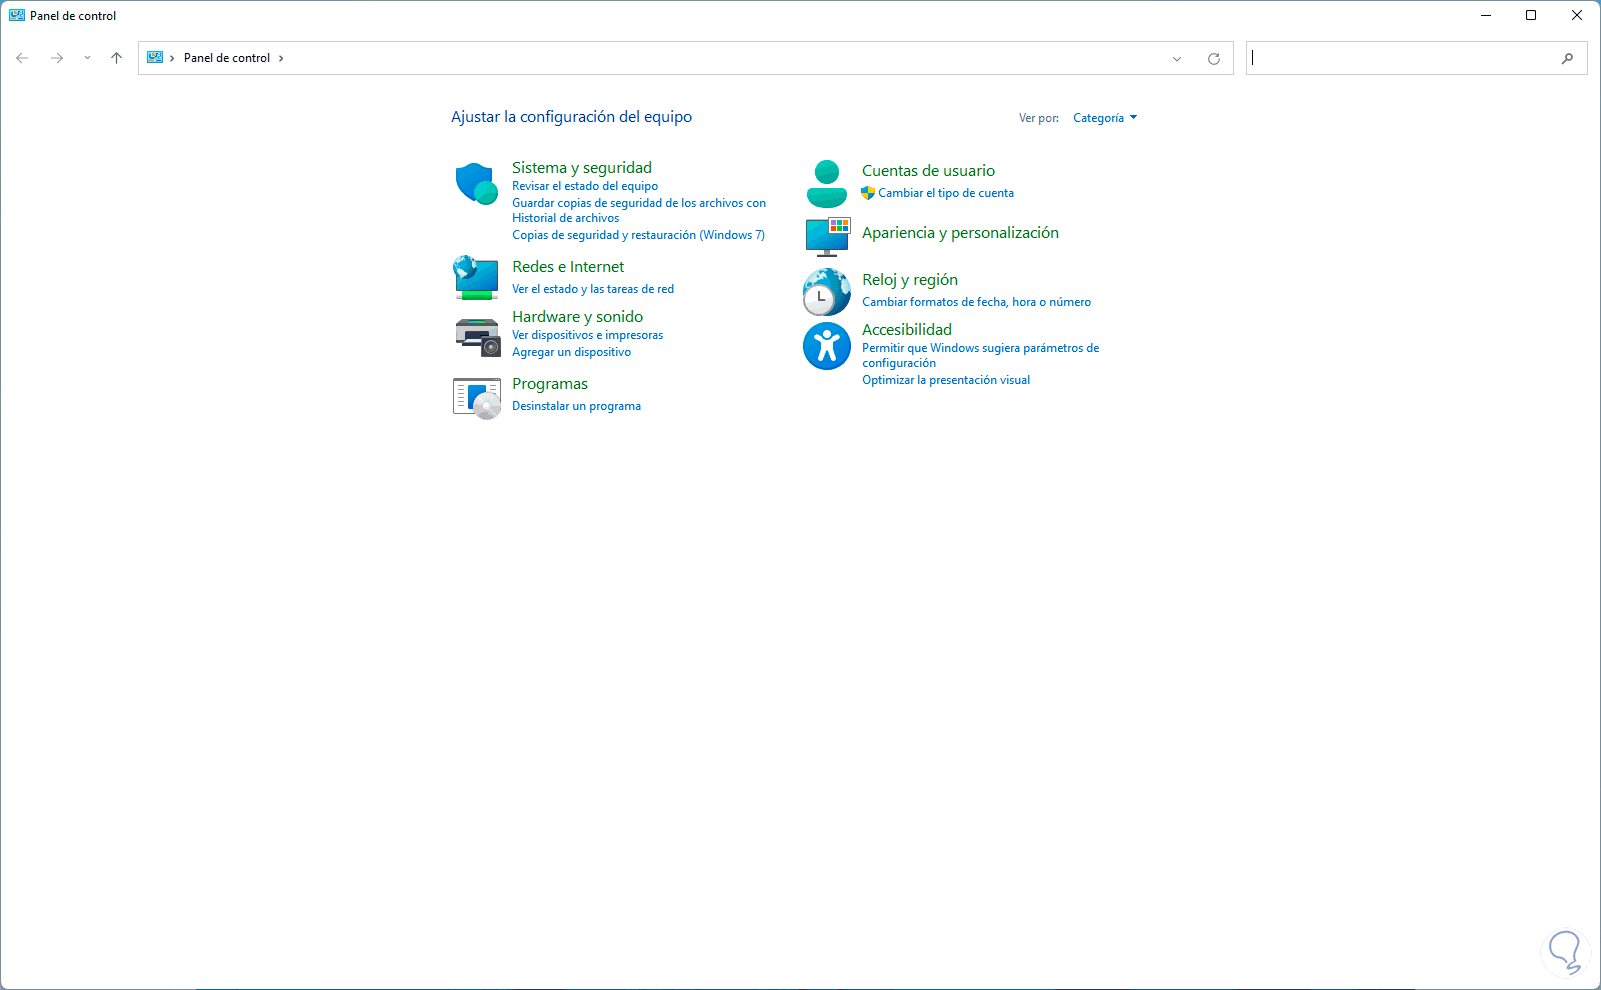The width and height of the screenshot is (1601, 990).
Task: Expand the chevron after Panel de control breadcrumb
Action: [281, 58]
